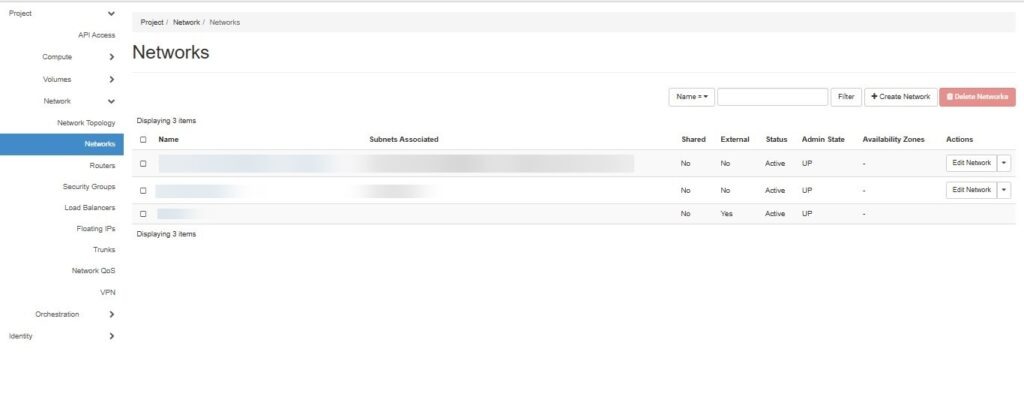Open Security Groups page
This screenshot has width=1024, height=403.
coord(89,187)
